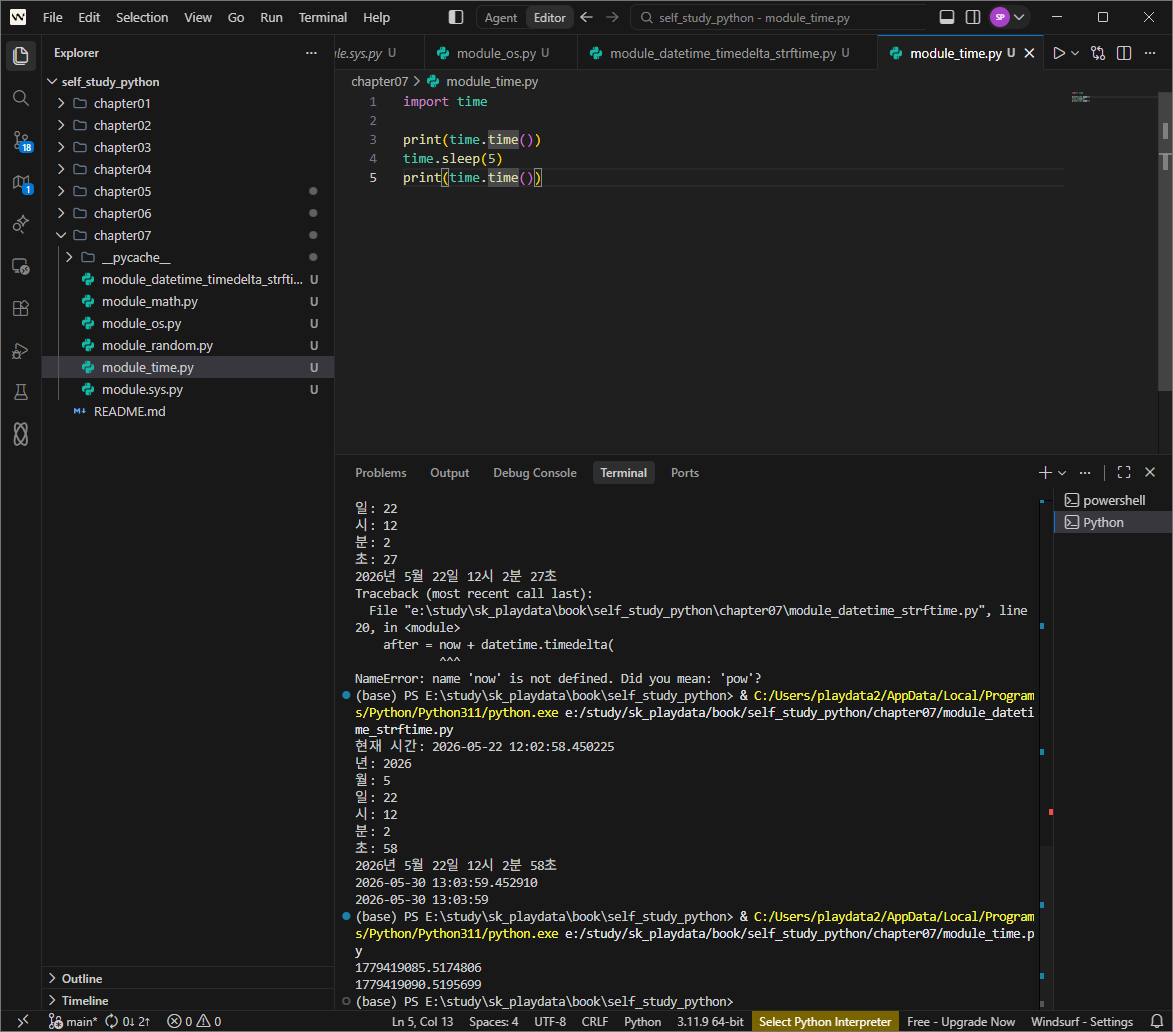
Task: Click the compare changes icon in editor toolbar
Action: [x=1097, y=53]
